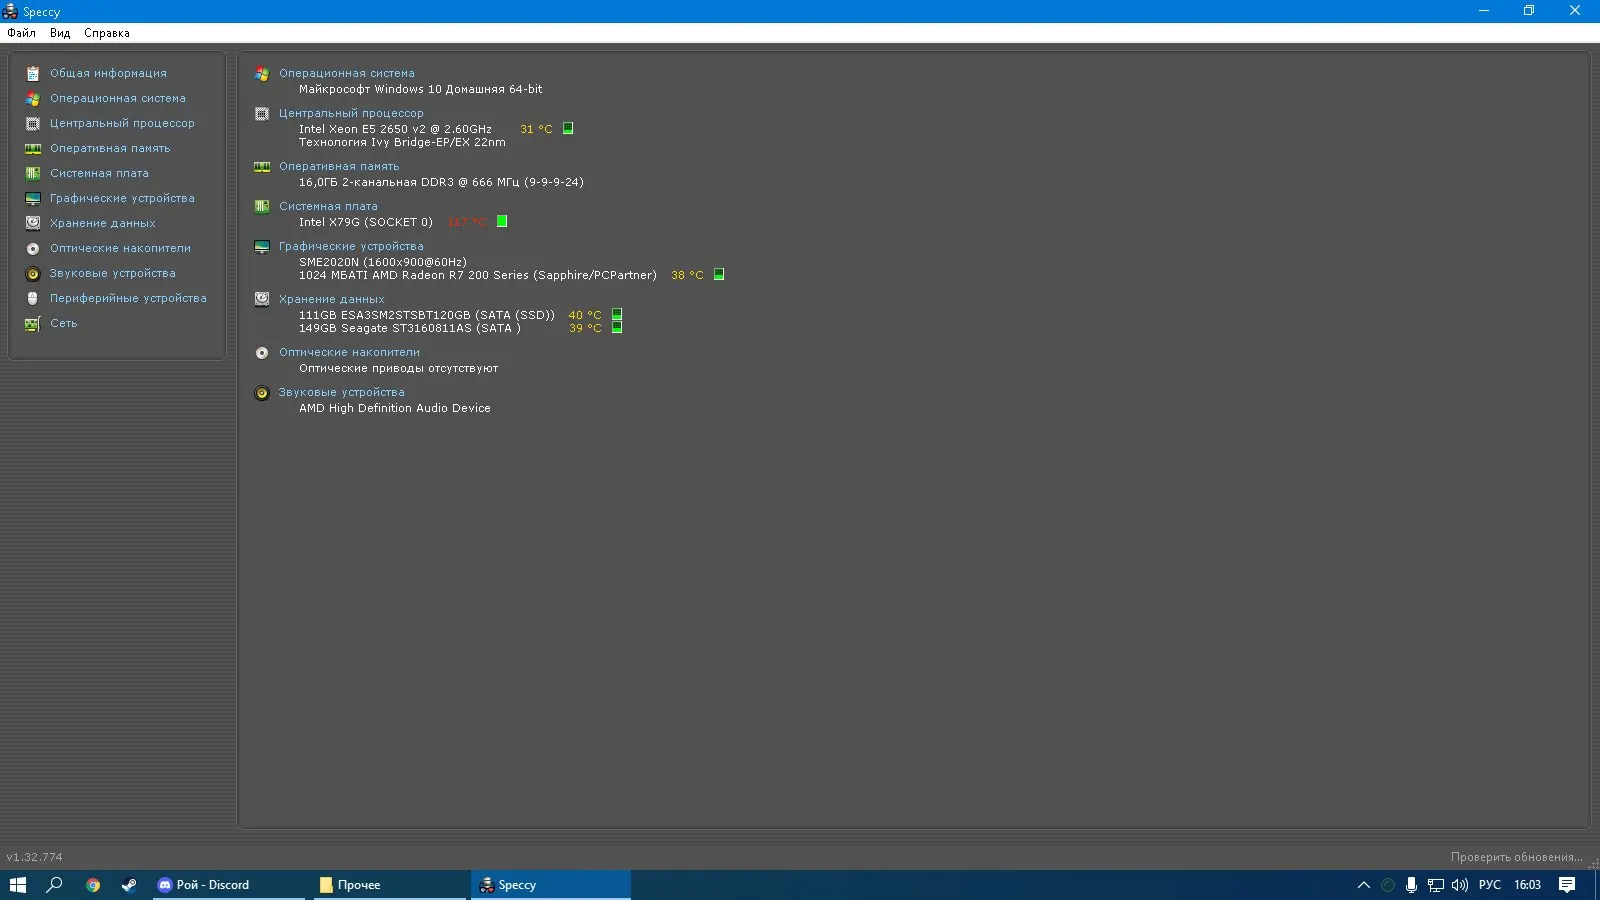Click the "Хранение данных" sidebar icon
The width and height of the screenshot is (1600, 900).
[33, 223]
